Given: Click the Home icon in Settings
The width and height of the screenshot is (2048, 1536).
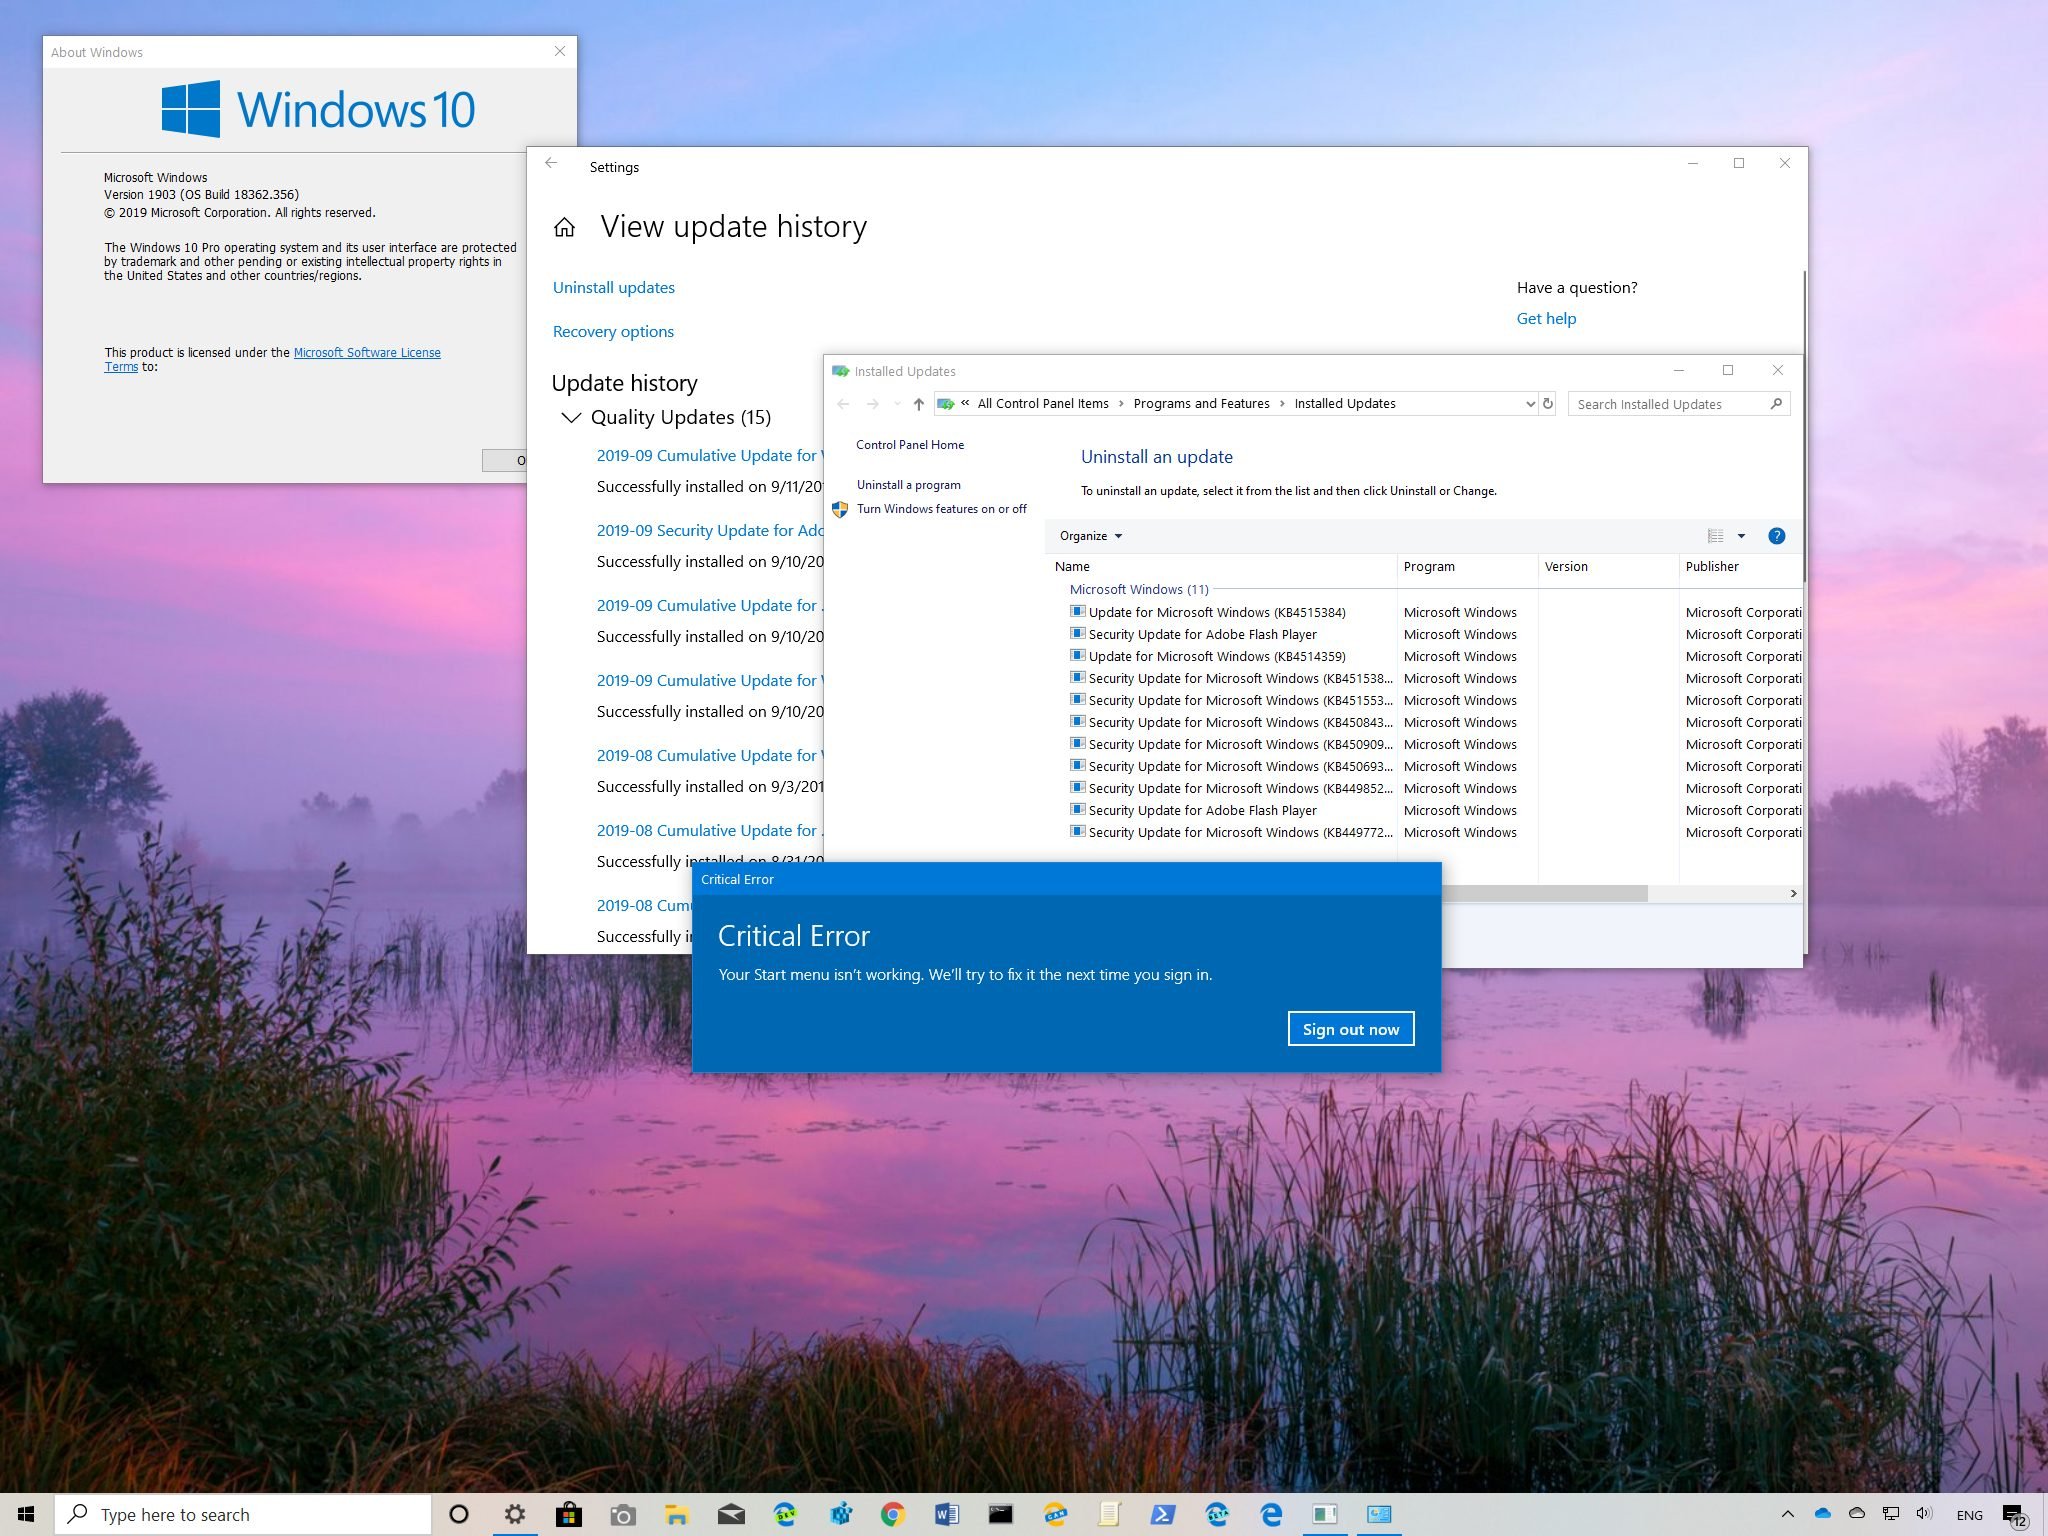Looking at the screenshot, I should (x=564, y=228).
